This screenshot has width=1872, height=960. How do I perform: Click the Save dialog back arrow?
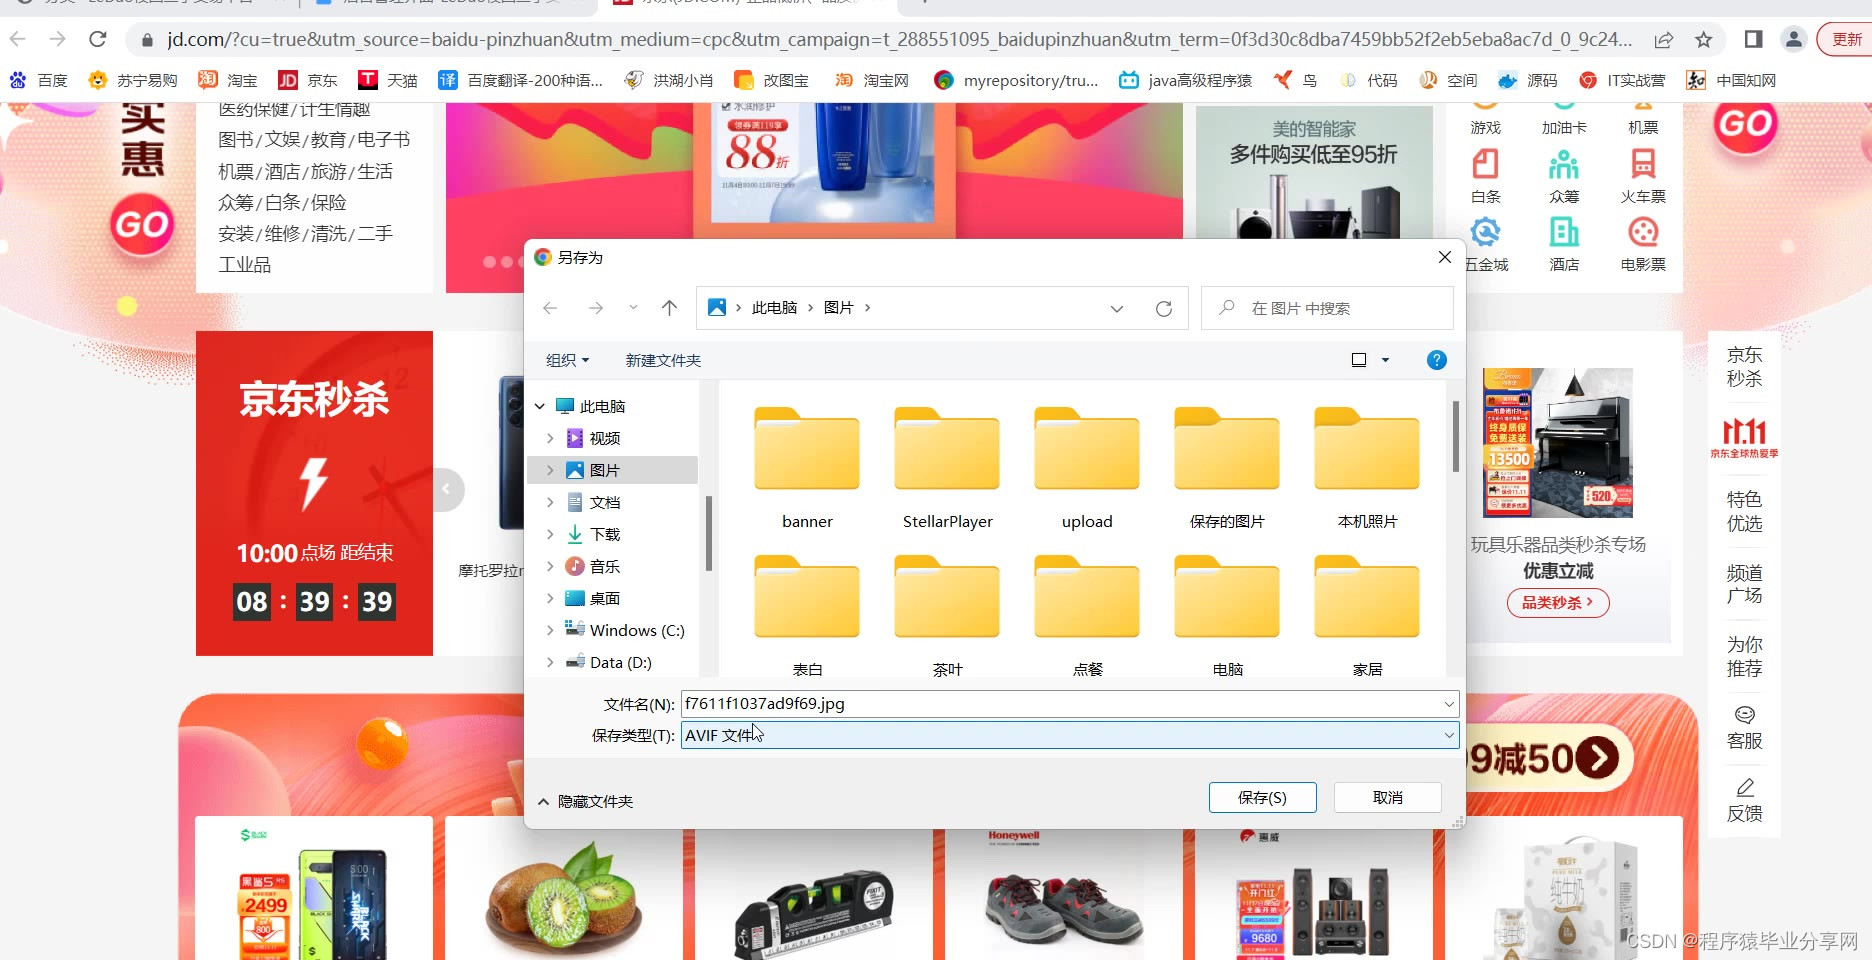click(x=550, y=308)
